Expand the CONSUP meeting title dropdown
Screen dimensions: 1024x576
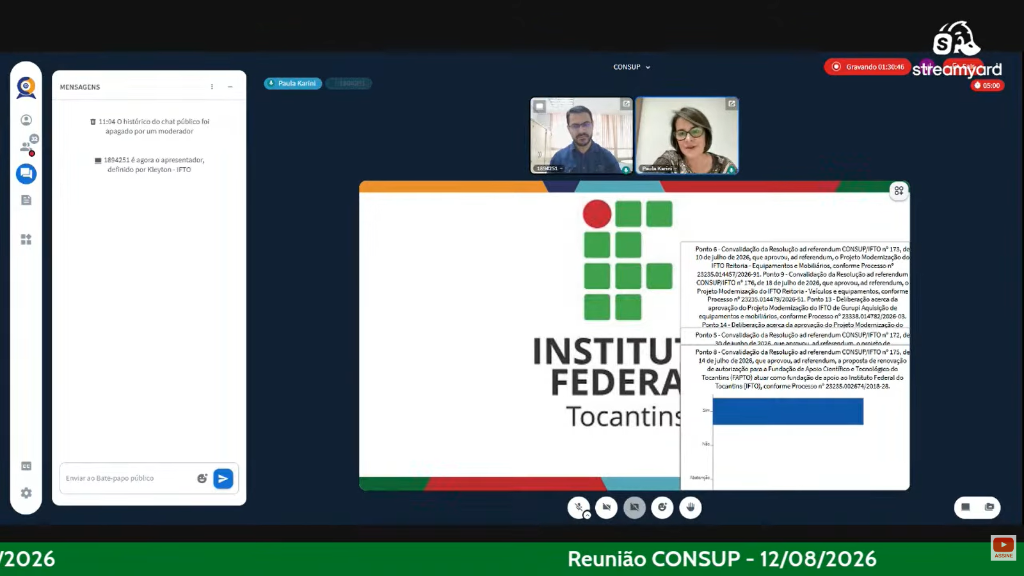(x=632, y=67)
